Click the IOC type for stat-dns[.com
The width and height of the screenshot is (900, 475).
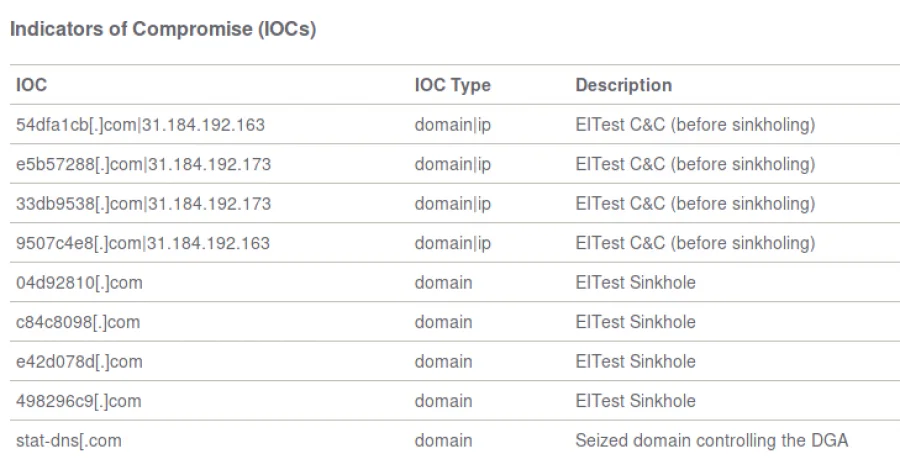pos(443,440)
